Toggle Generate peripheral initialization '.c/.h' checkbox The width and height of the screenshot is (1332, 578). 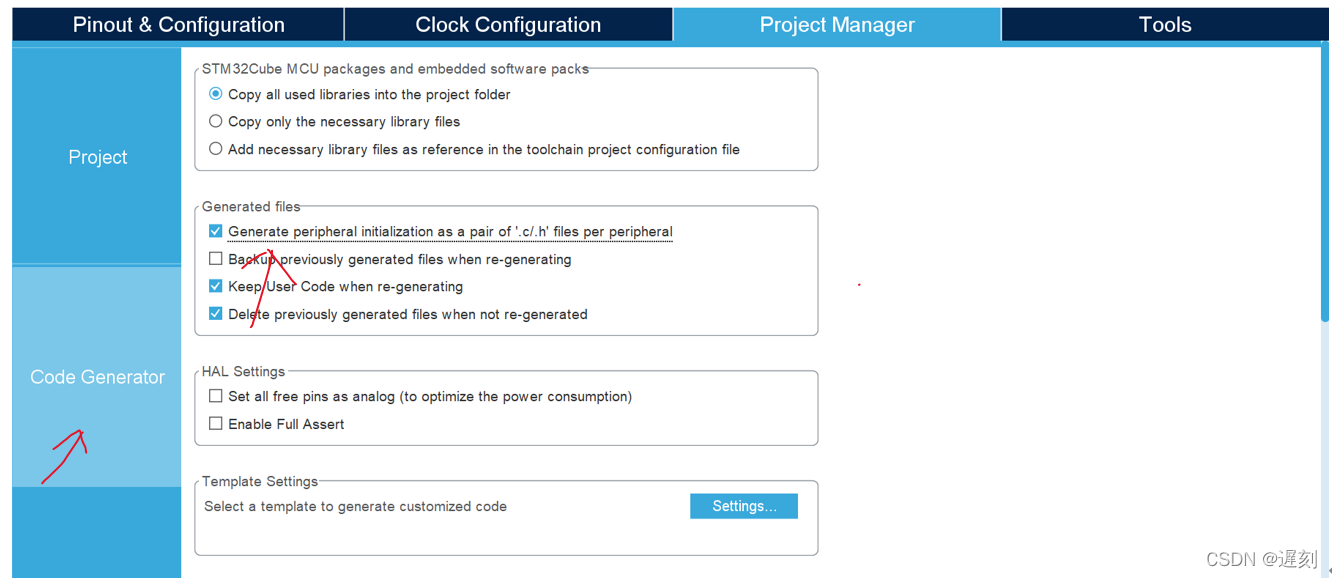click(215, 231)
